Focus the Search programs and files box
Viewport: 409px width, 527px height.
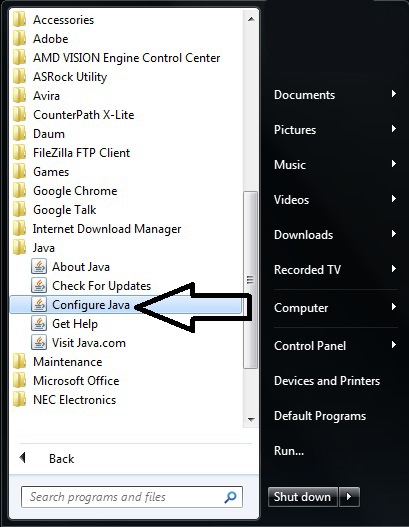pos(131,497)
